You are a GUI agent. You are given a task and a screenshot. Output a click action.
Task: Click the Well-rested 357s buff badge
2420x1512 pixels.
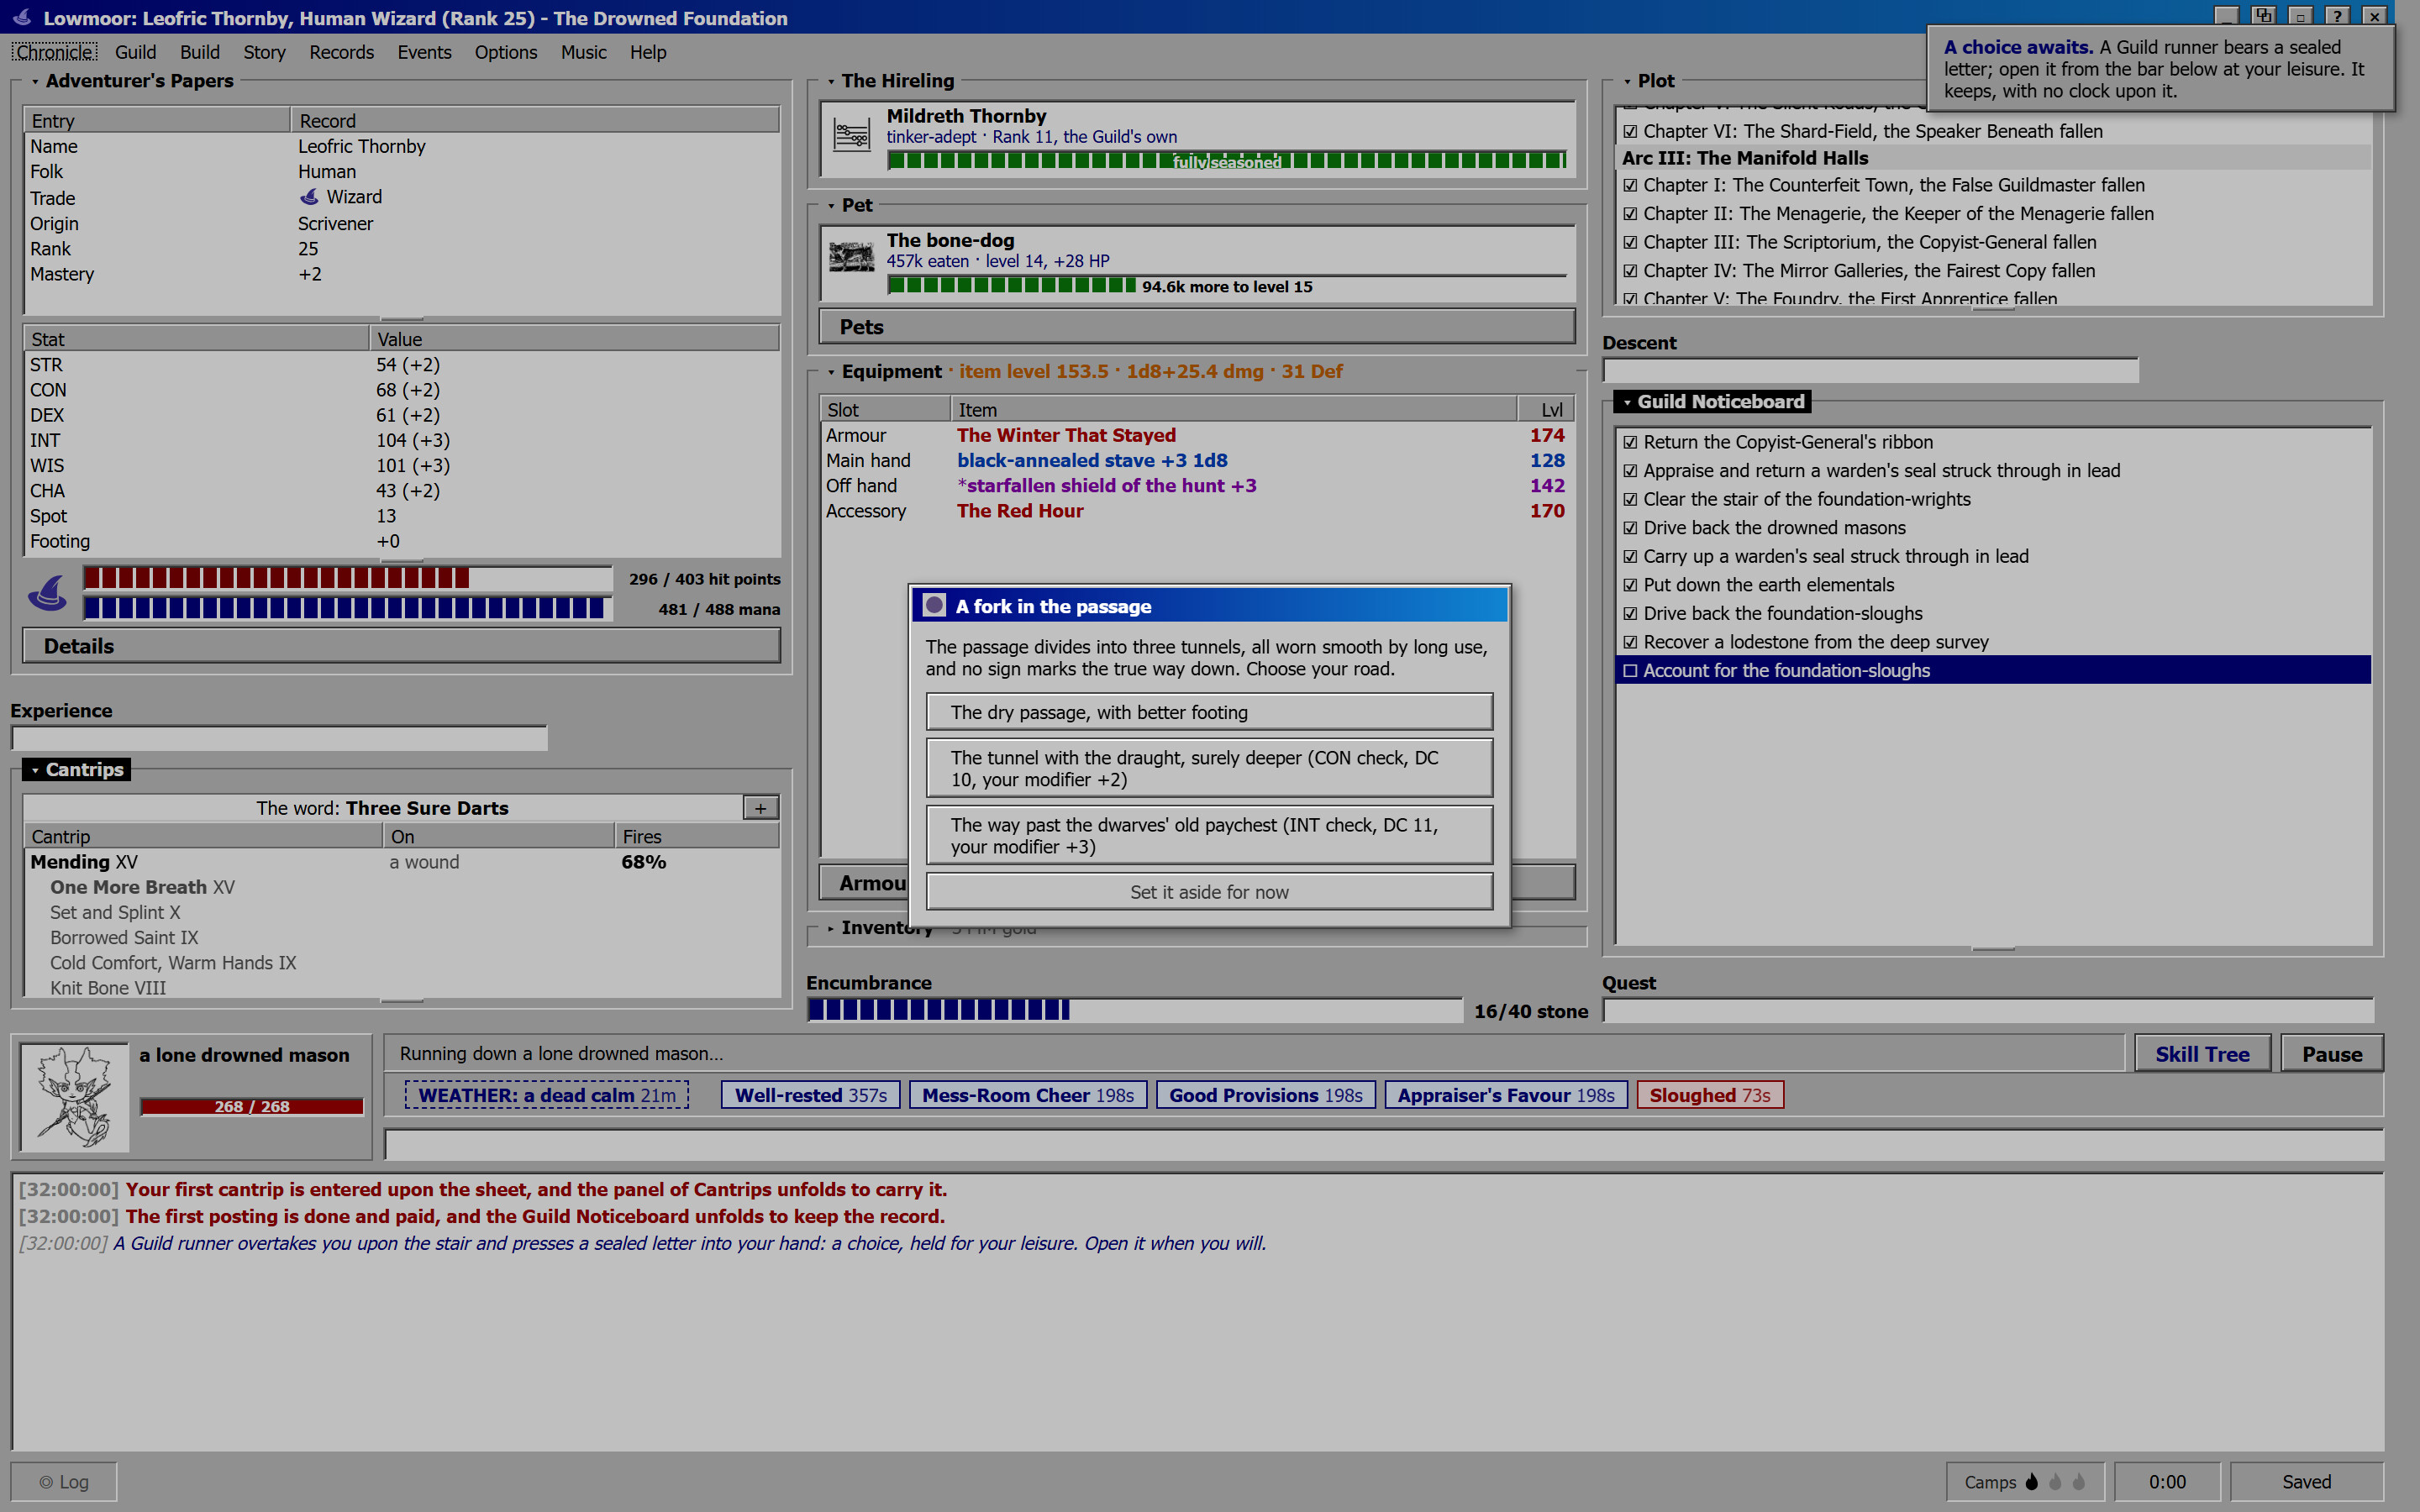810,1095
